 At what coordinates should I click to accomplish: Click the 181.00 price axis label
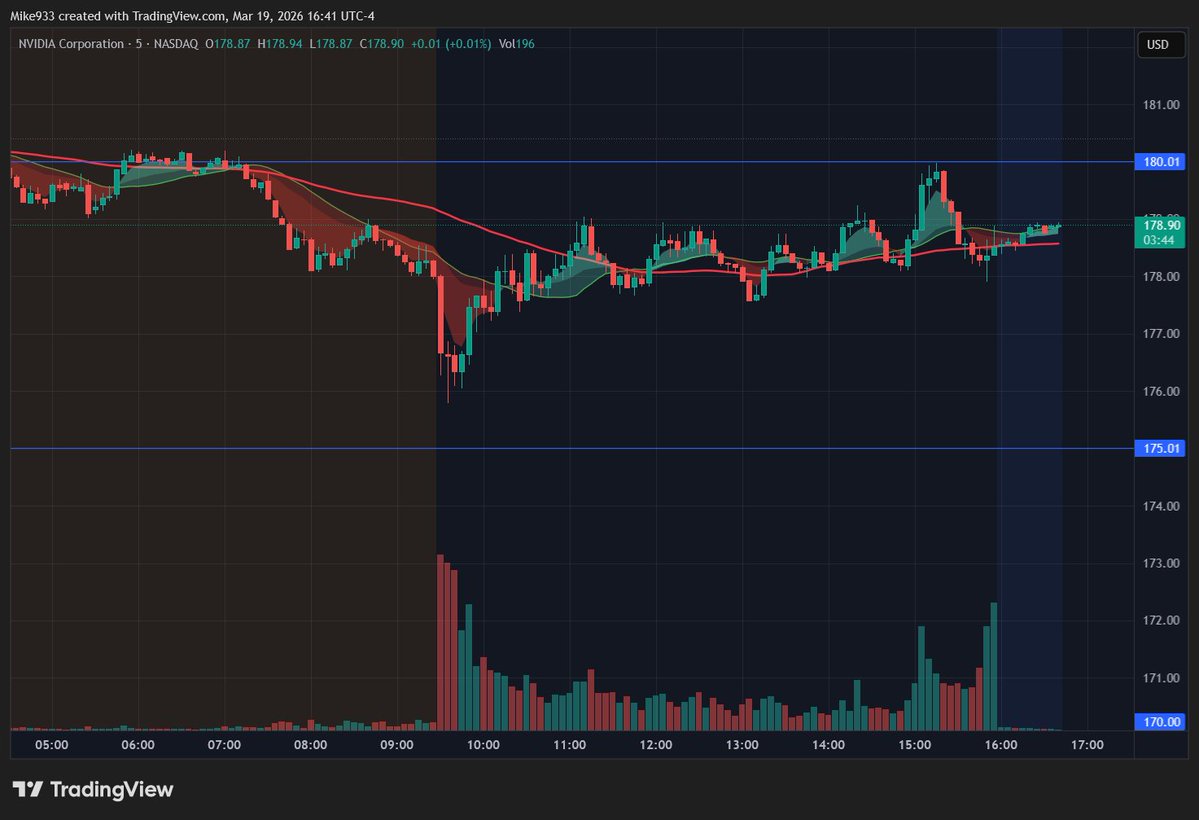click(x=1161, y=105)
